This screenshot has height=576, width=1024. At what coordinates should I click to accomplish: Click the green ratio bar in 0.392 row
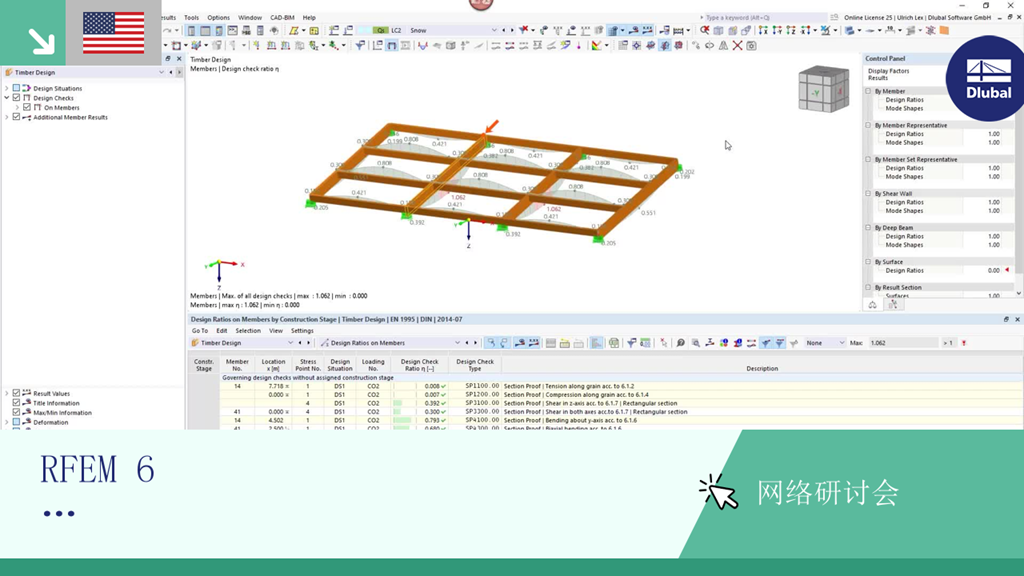(x=398, y=403)
